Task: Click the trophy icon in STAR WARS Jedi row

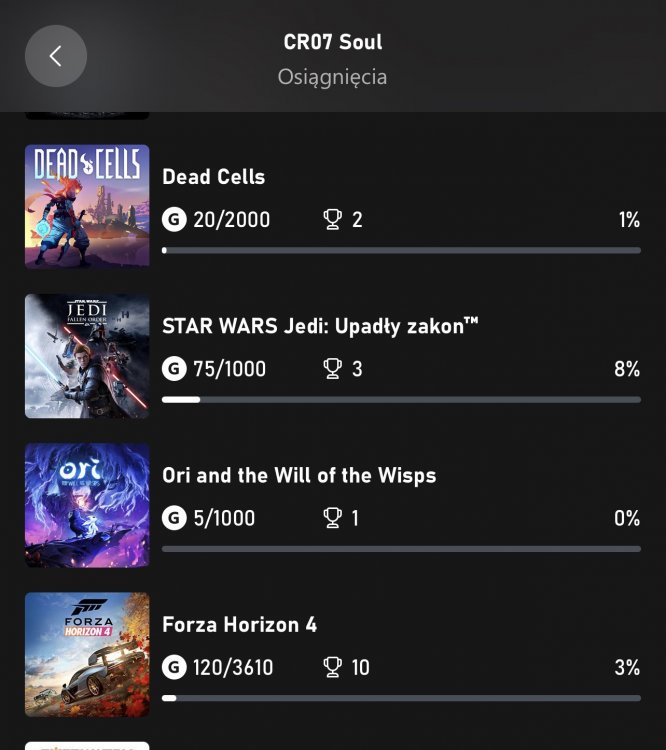Action: pyautogui.click(x=333, y=369)
